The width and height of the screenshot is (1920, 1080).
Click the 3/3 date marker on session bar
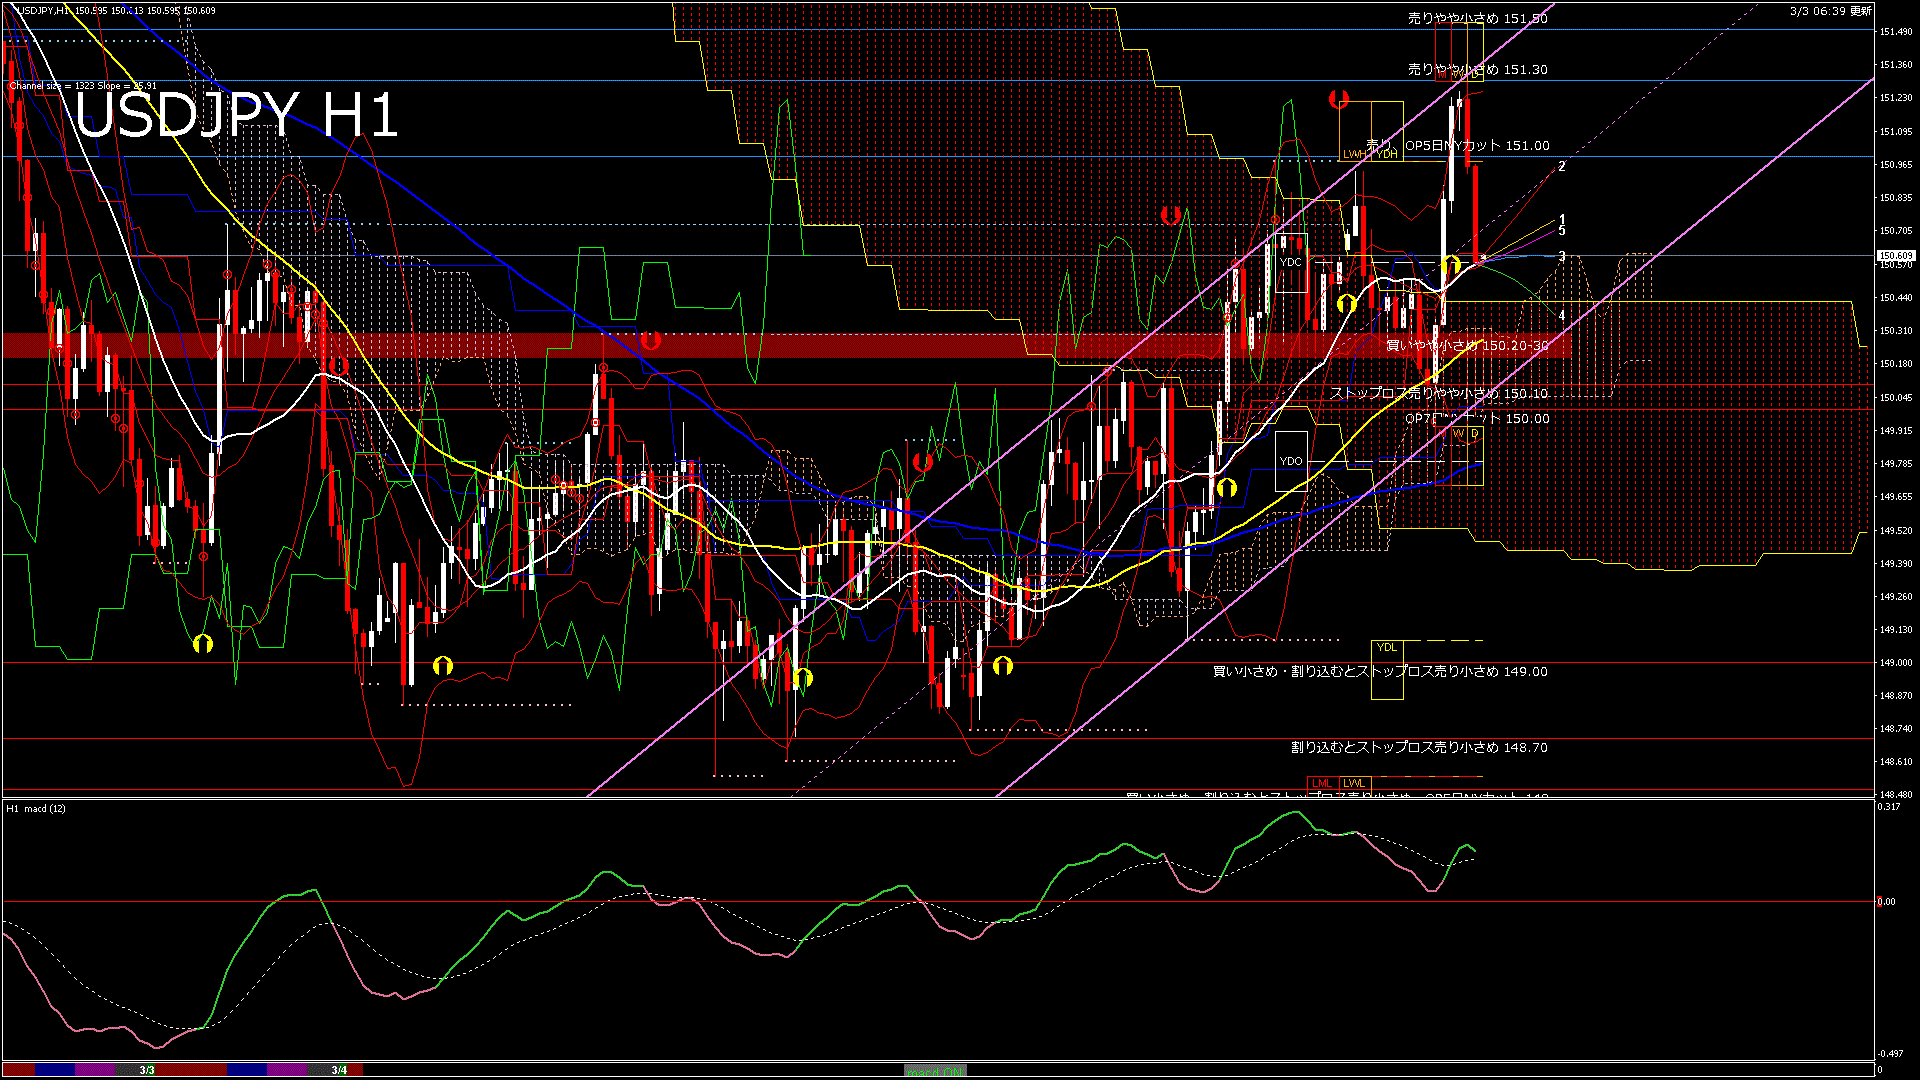coord(147,1070)
